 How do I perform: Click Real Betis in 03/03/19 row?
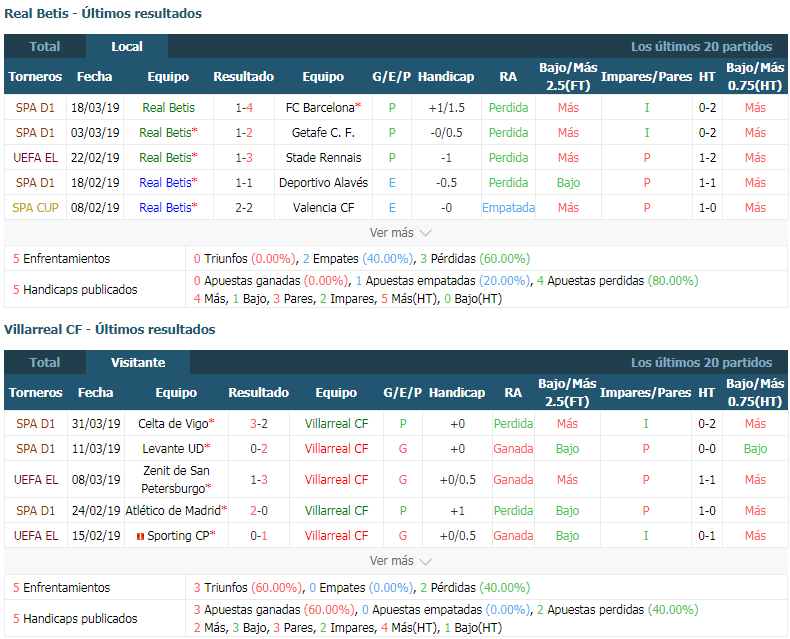(165, 133)
